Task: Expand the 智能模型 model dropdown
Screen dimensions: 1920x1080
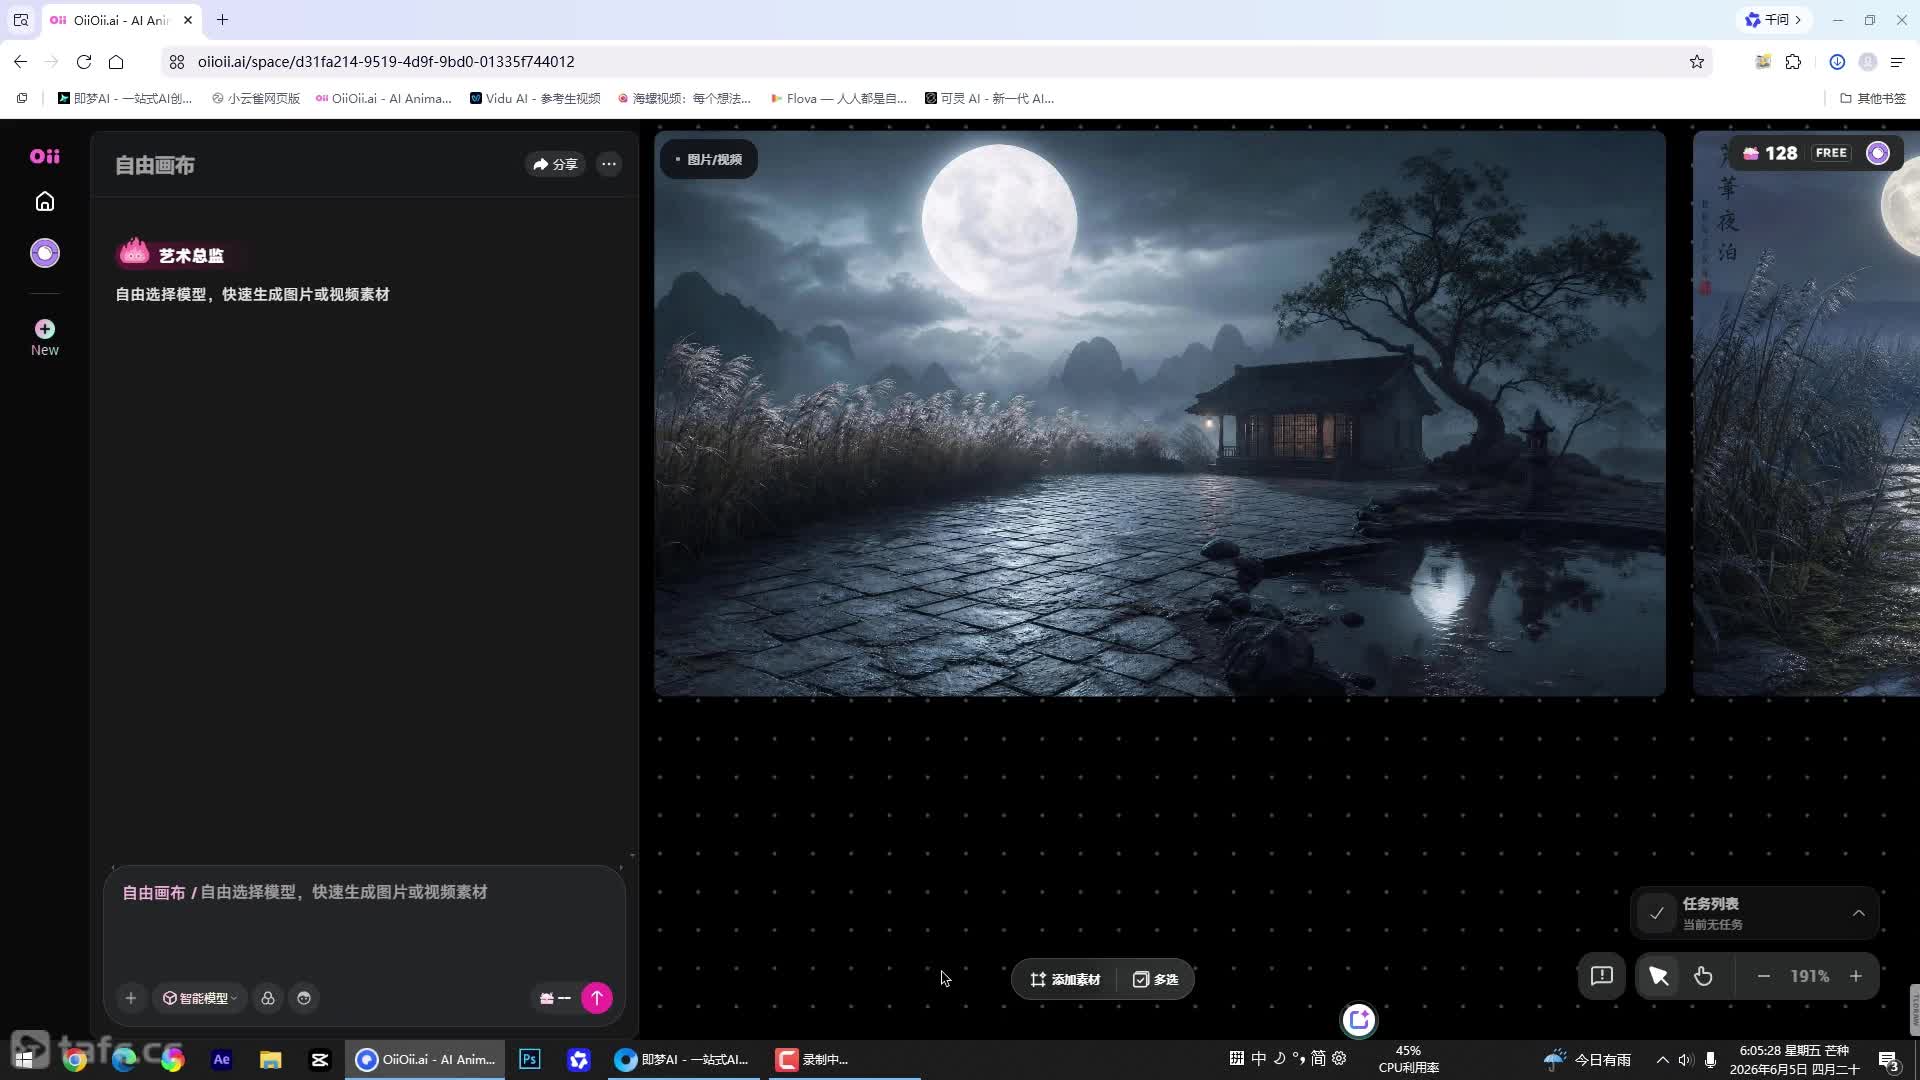Action: coord(200,998)
